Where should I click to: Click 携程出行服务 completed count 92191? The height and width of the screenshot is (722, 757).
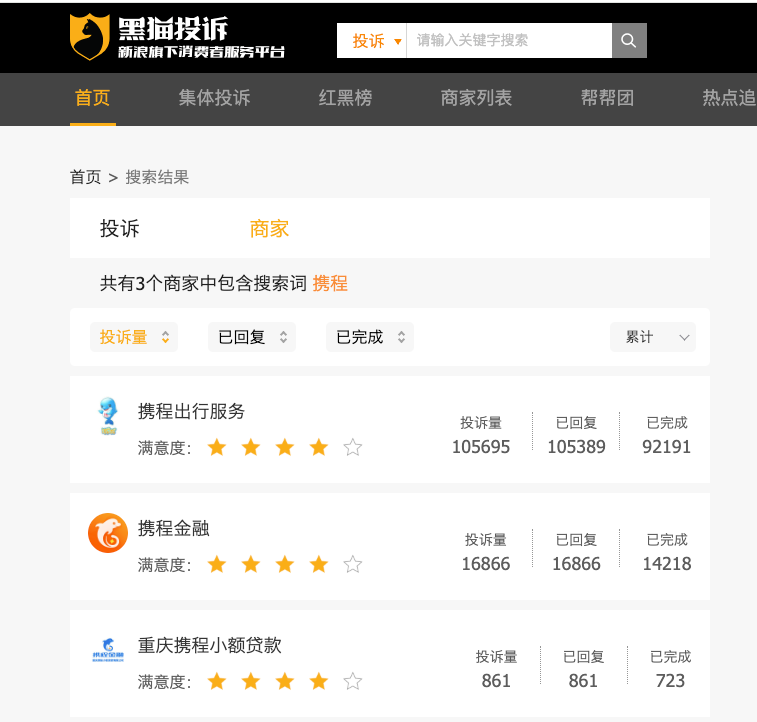point(667,447)
